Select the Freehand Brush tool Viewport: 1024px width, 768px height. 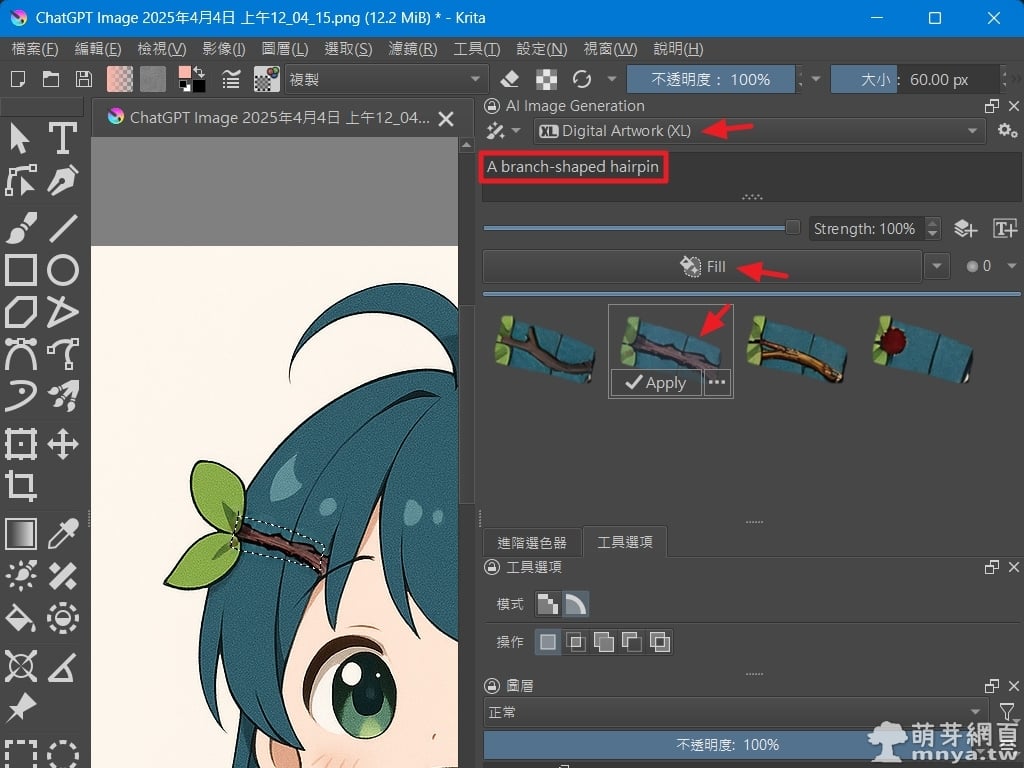(21, 227)
